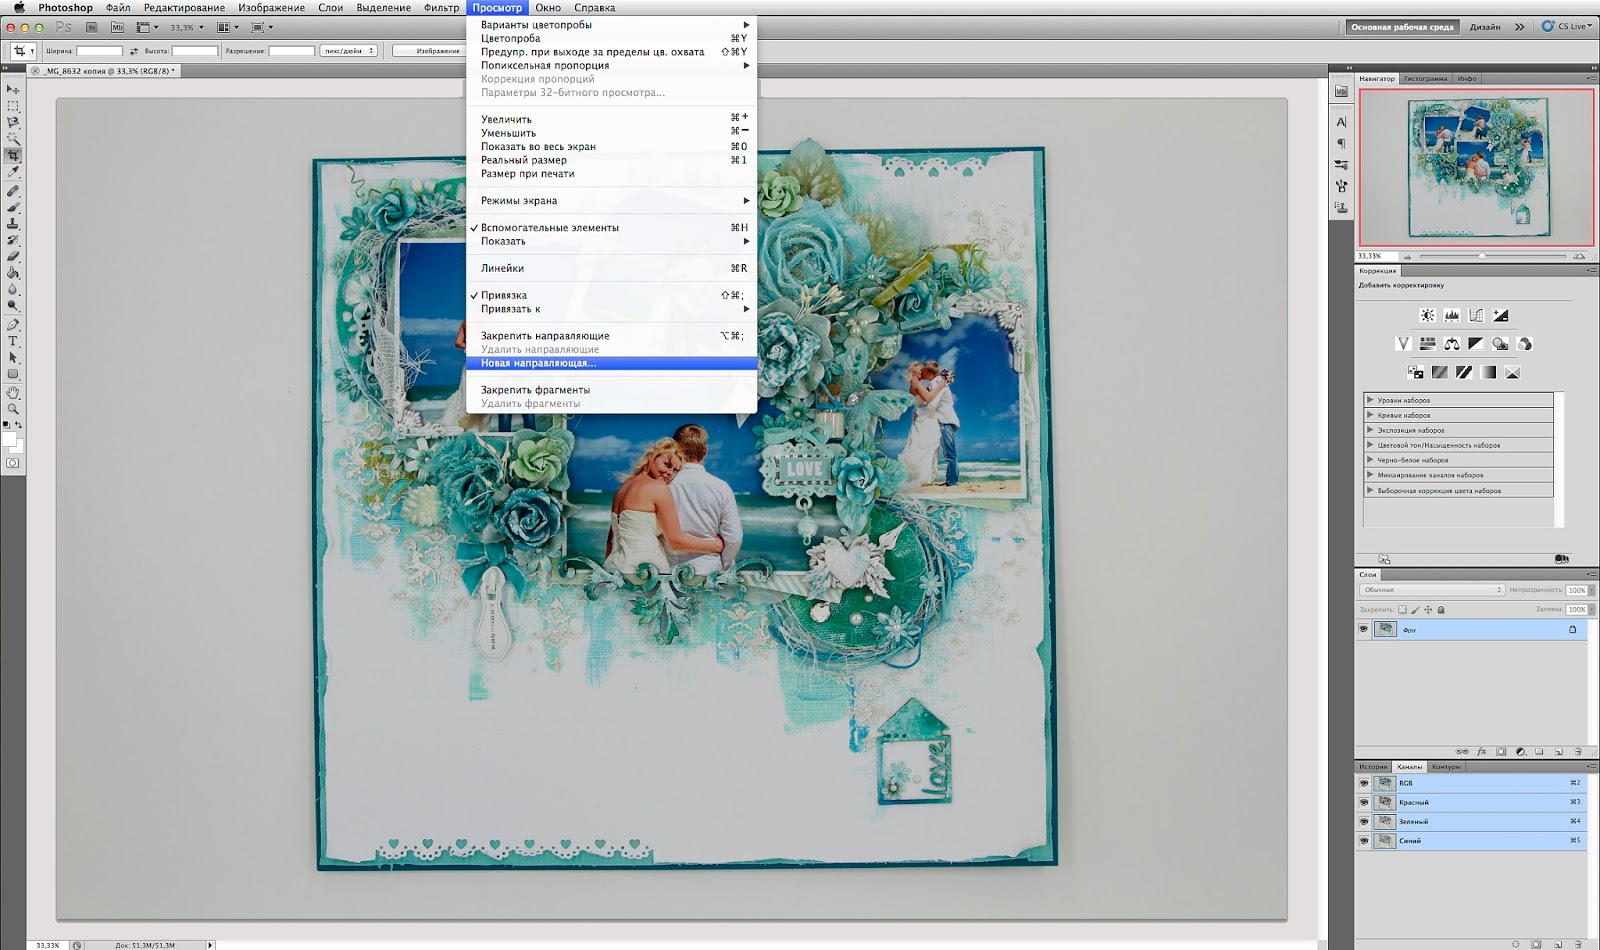The width and height of the screenshot is (1600, 950).
Task: Choose Новая направляющая menu item
Action: click(611, 363)
